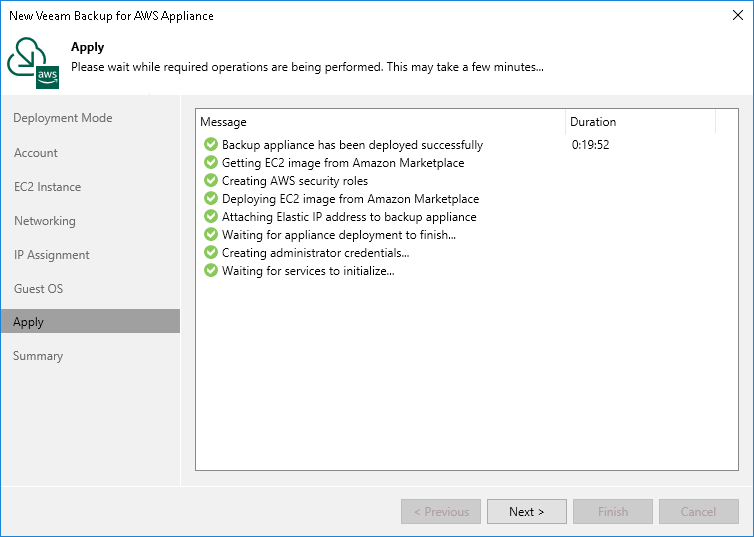
Task: Open the IP Assignment step
Action: (x=51, y=255)
